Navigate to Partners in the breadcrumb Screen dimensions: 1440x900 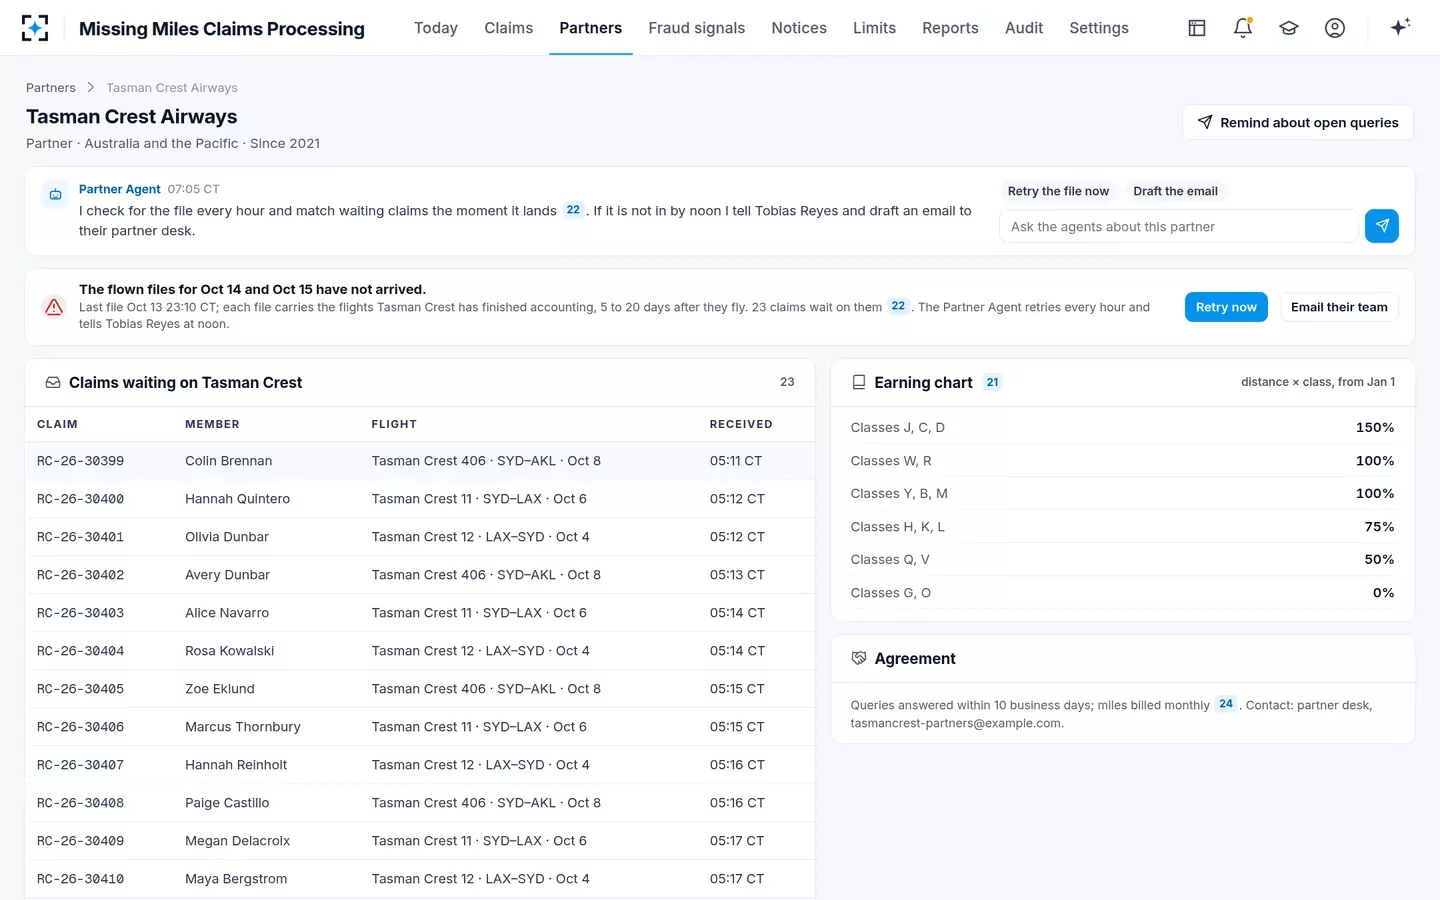pyautogui.click(x=51, y=88)
